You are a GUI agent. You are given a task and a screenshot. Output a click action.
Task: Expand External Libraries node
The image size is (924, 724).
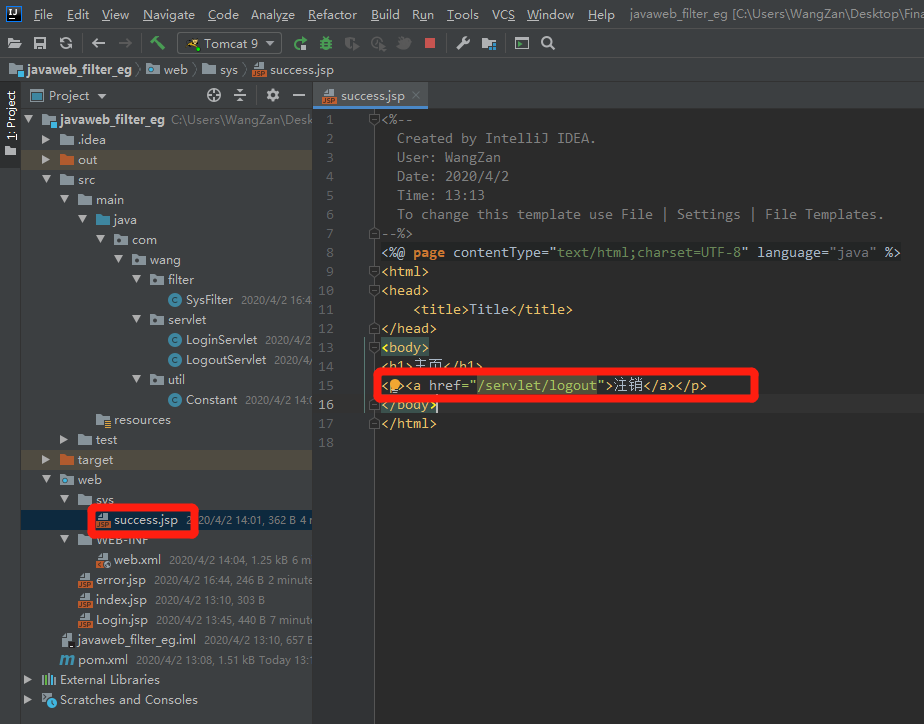pos(28,679)
